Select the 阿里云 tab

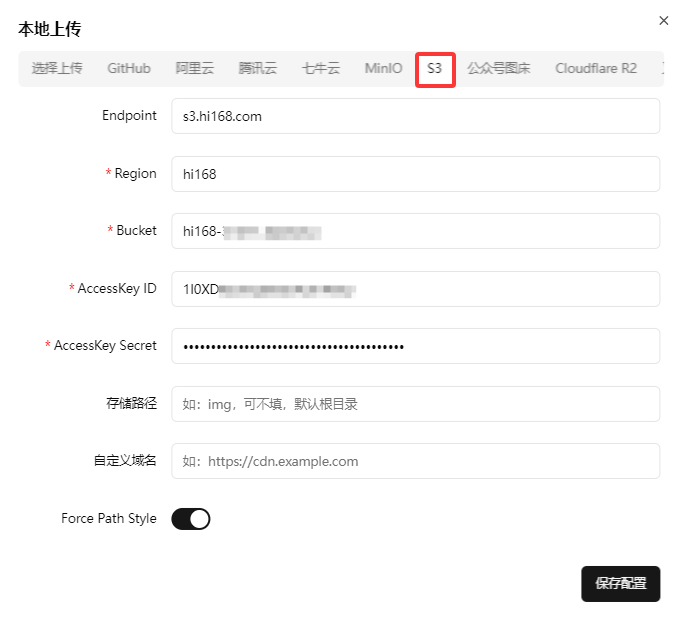coord(195,69)
